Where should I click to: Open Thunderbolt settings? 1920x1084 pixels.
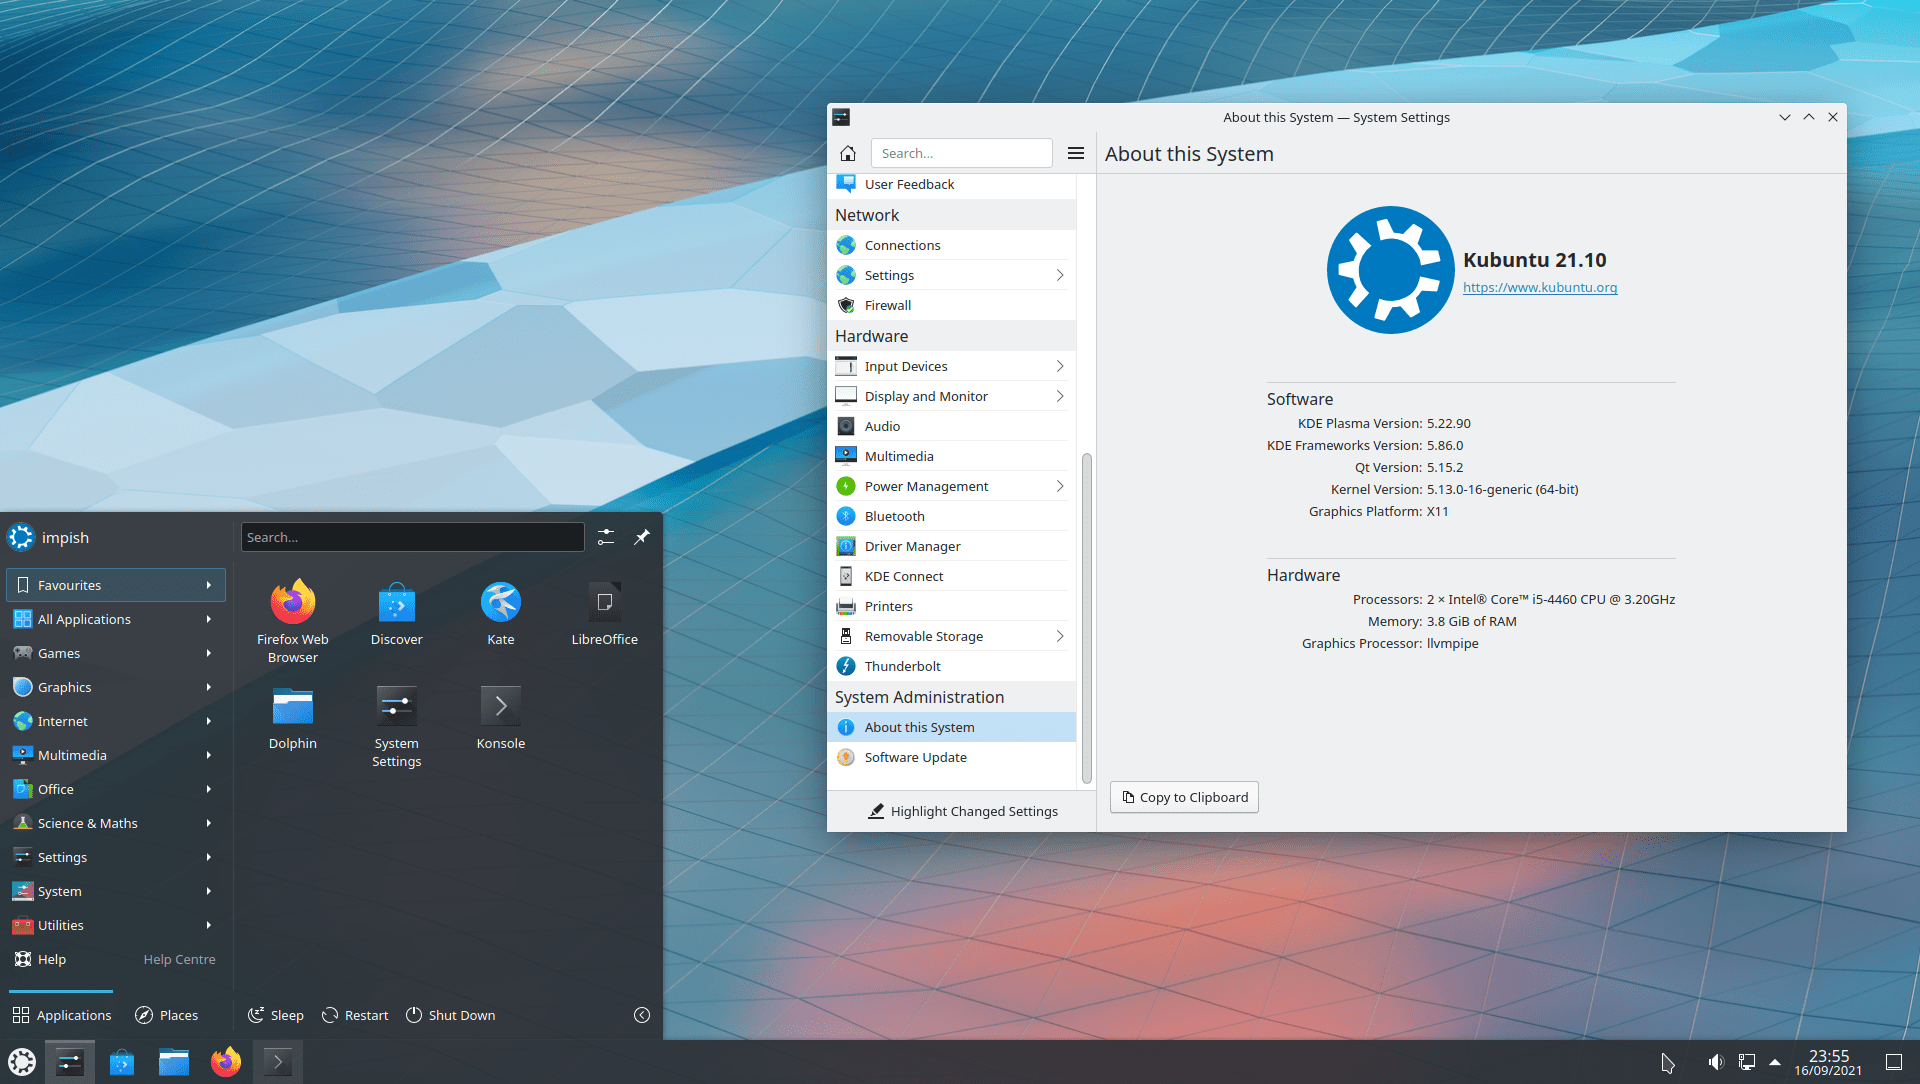pos(901,666)
